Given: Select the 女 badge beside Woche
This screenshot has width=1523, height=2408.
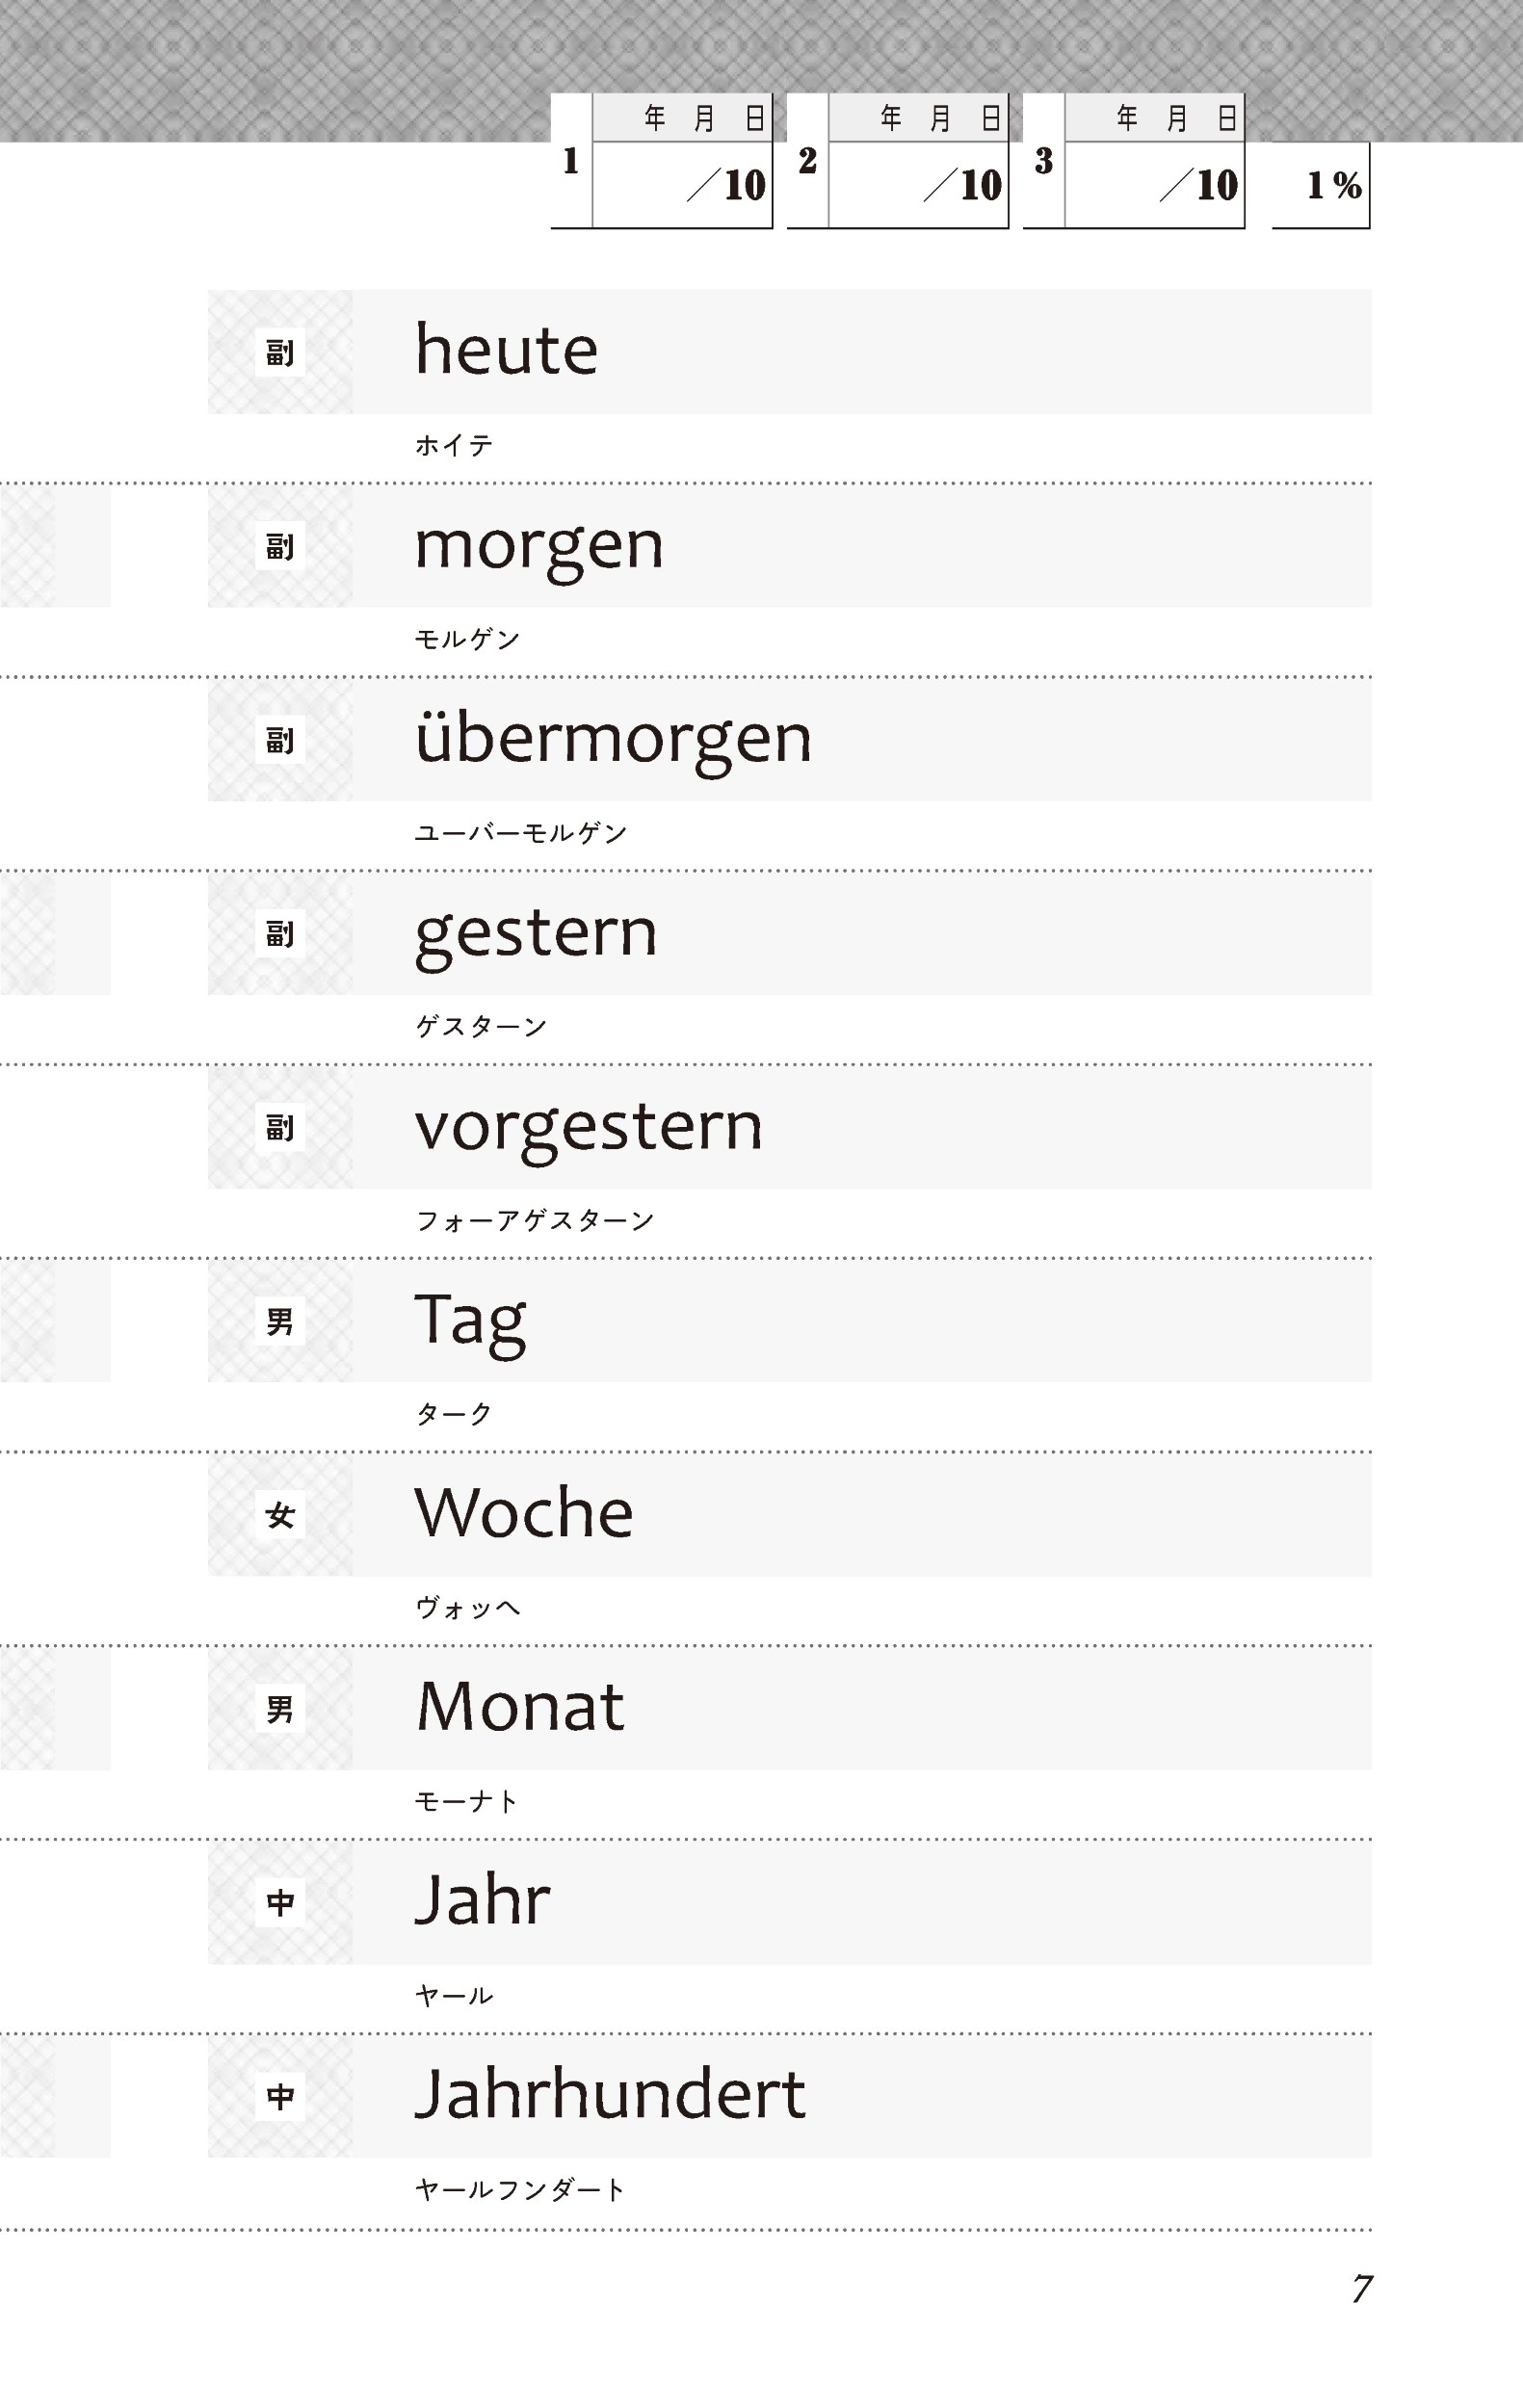Looking at the screenshot, I should coord(280,1516).
